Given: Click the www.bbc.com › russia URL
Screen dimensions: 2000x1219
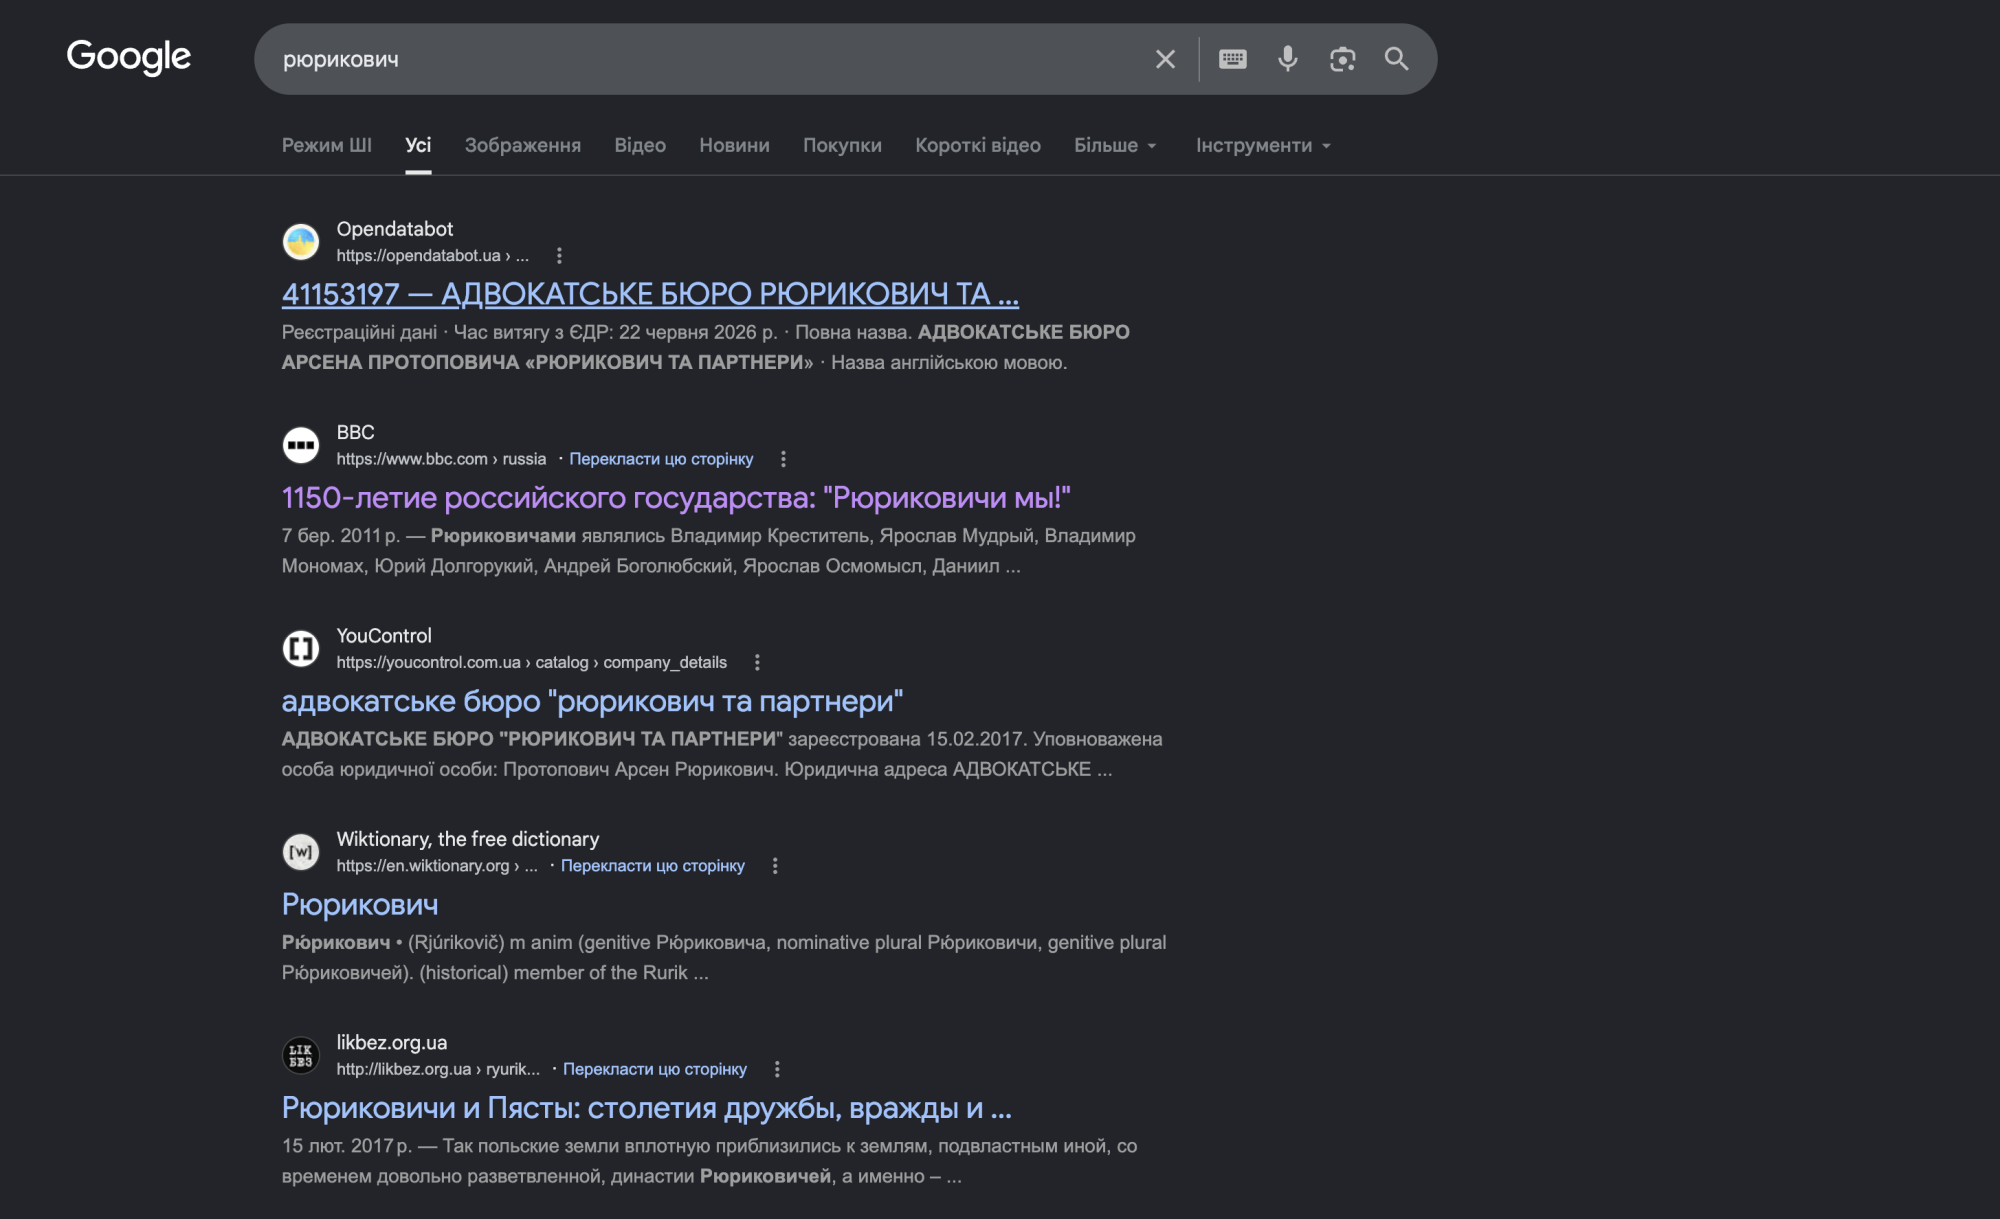Looking at the screenshot, I should [441, 459].
